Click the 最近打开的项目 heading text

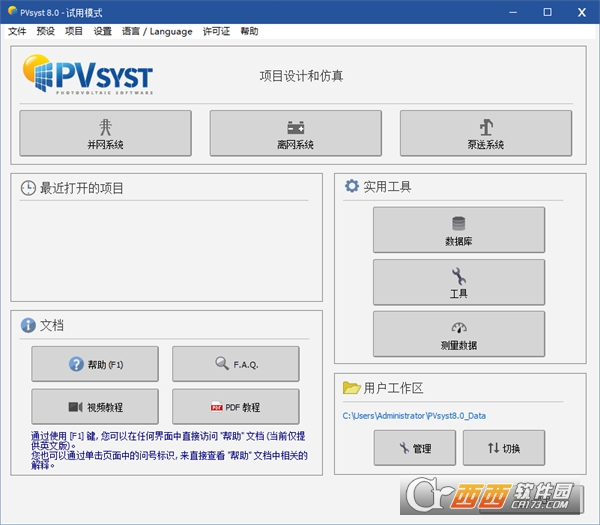[82, 188]
